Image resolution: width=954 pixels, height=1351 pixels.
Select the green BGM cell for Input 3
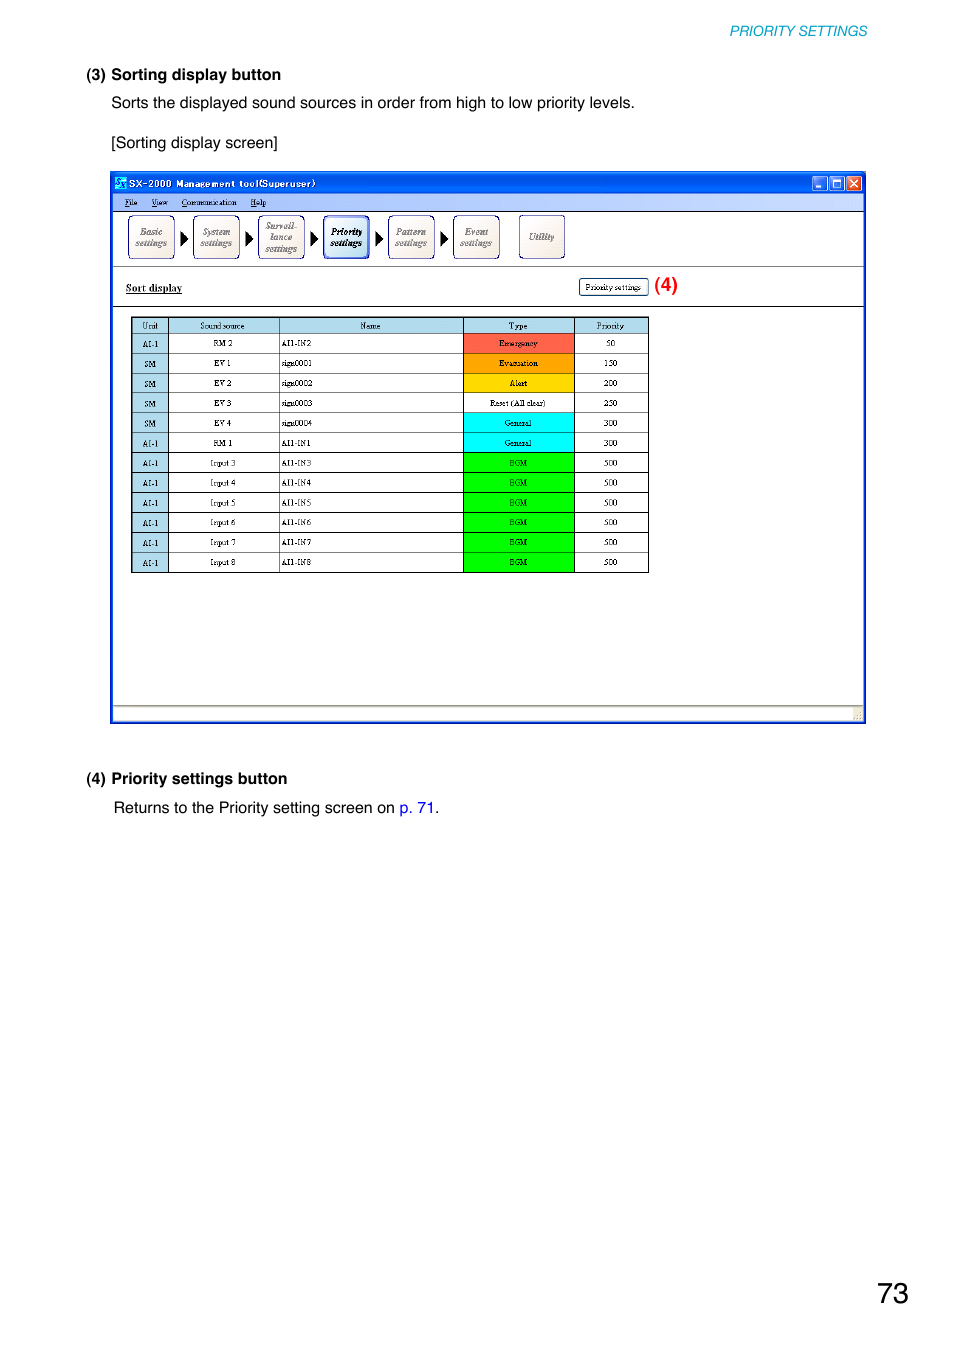coord(519,463)
